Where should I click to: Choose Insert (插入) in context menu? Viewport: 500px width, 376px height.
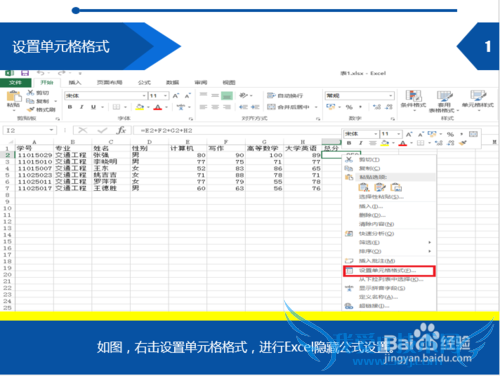pyautogui.click(x=389, y=206)
